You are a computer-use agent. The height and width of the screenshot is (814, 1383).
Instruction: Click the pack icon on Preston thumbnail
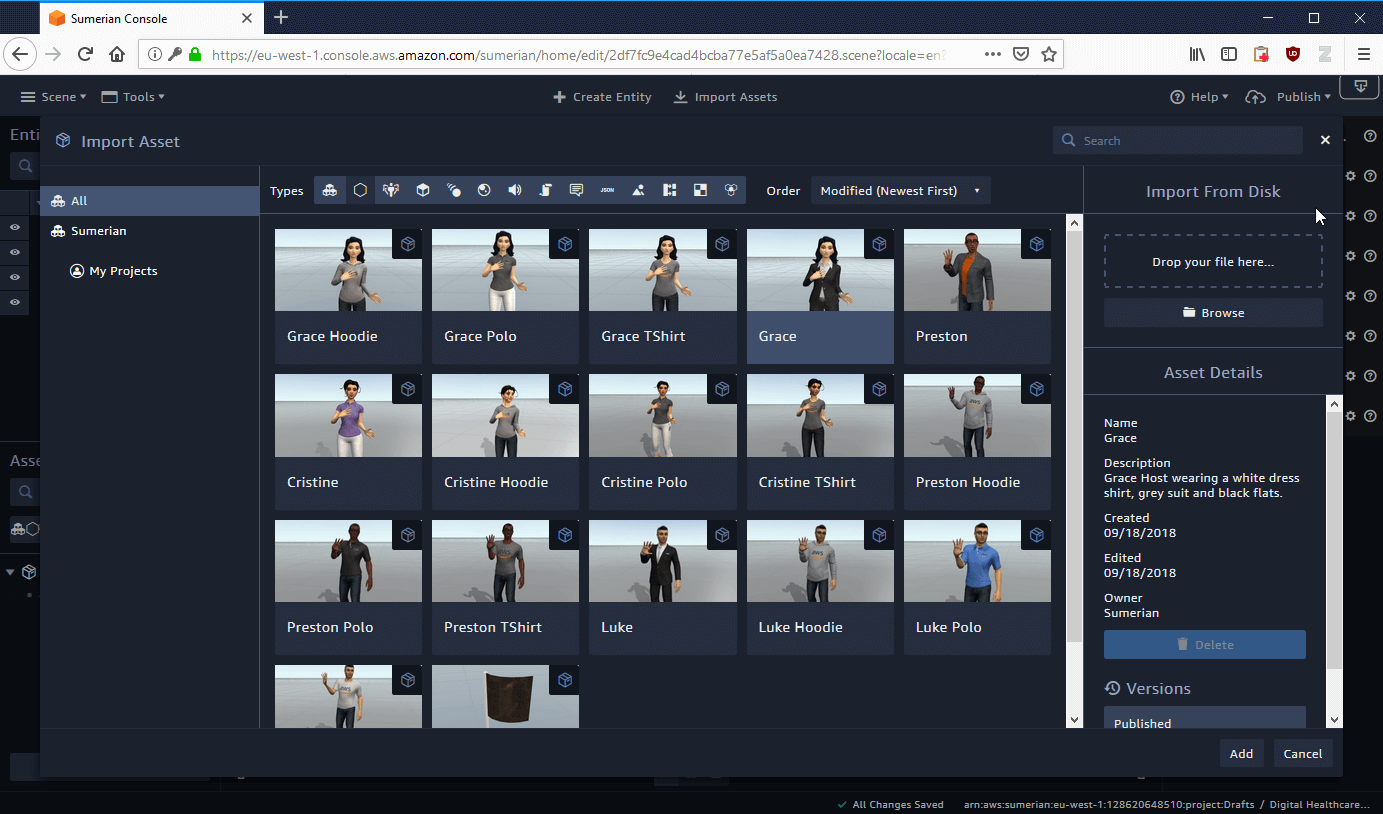(x=1036, y=244)
